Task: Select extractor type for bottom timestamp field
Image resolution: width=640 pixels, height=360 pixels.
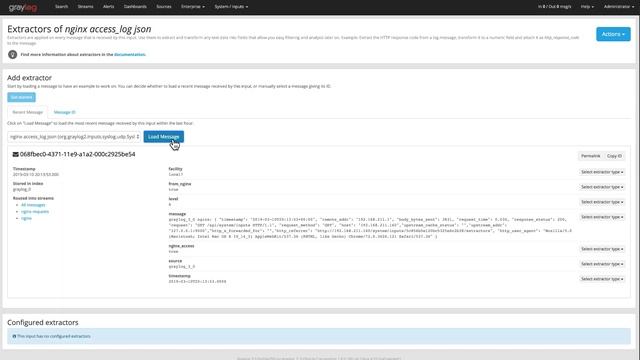Action: point(602,279)
